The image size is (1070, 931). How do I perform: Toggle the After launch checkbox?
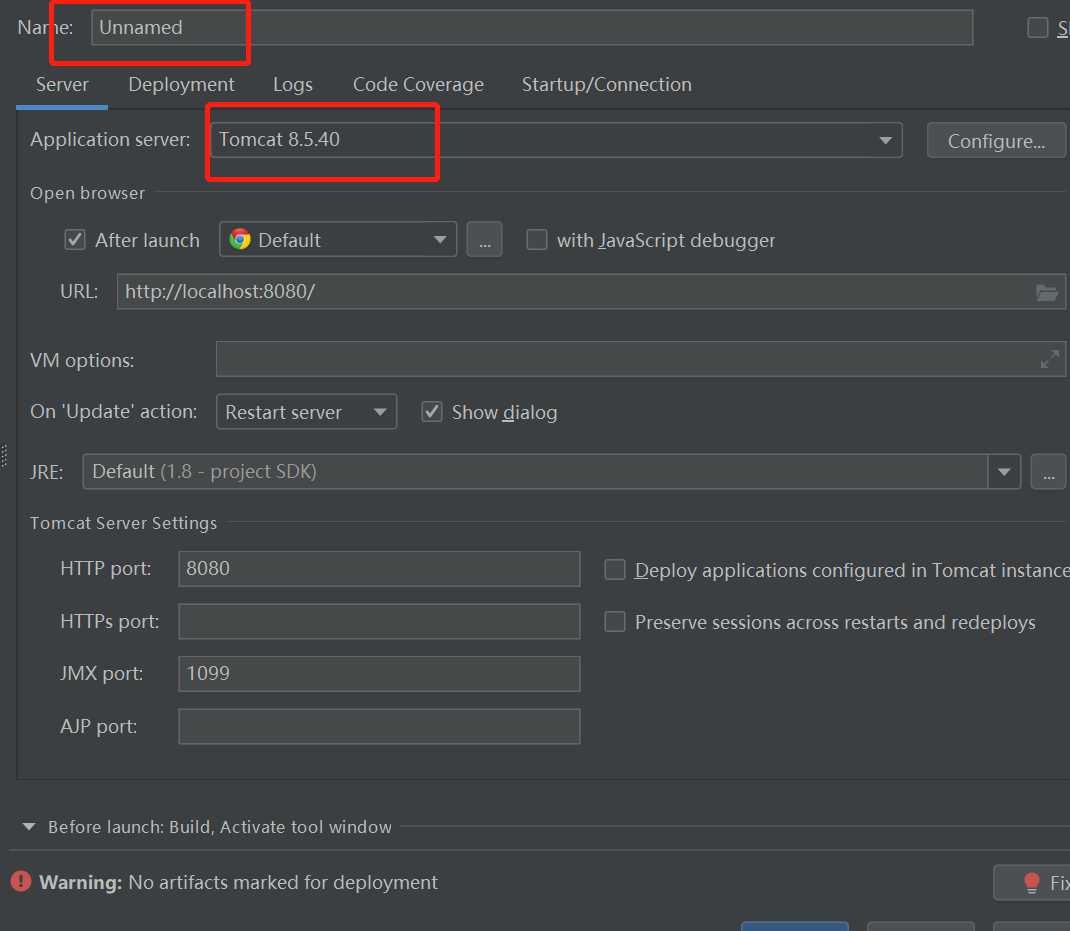click(74, 240)
